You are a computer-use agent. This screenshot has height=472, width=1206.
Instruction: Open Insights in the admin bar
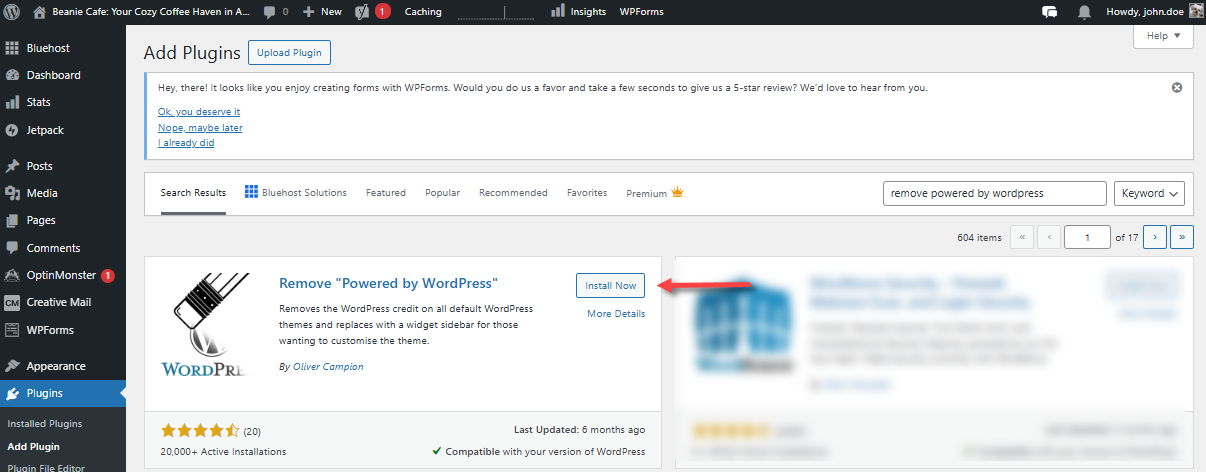(578, 12)
